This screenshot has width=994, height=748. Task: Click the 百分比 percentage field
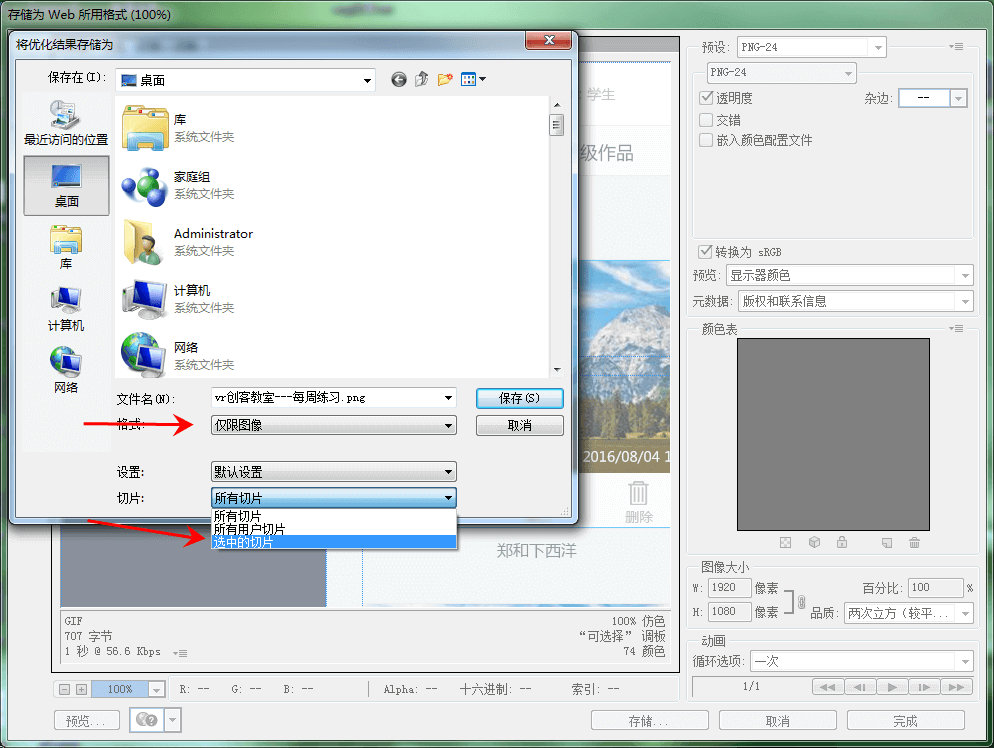click(936, 588)
